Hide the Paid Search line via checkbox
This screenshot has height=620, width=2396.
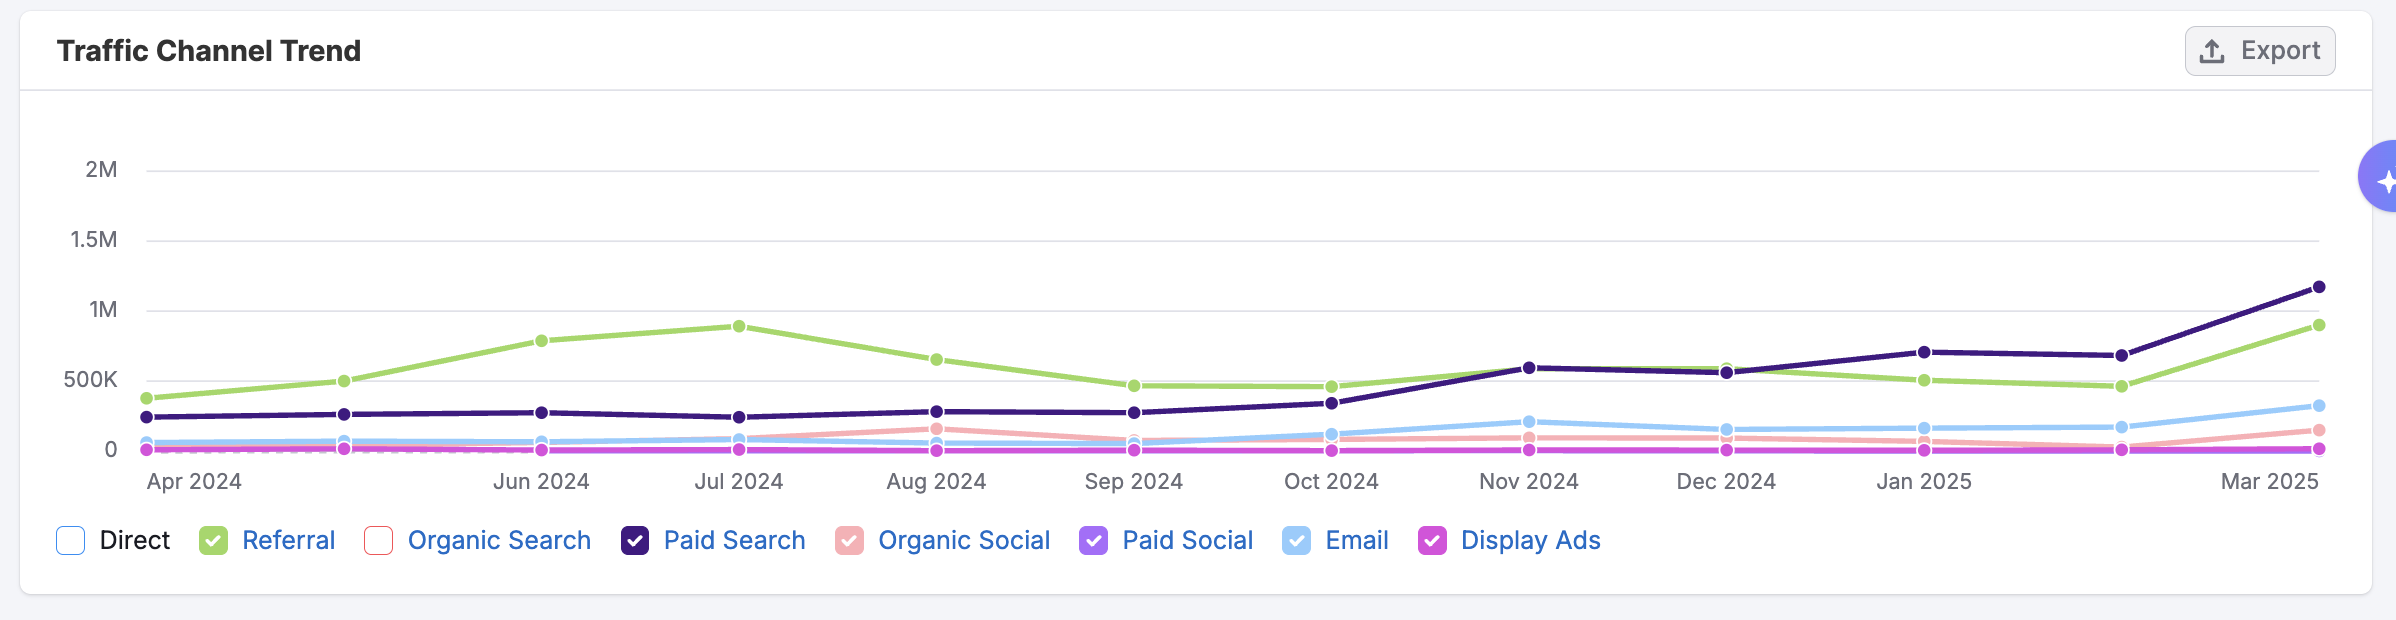click(x=635, y=541)
